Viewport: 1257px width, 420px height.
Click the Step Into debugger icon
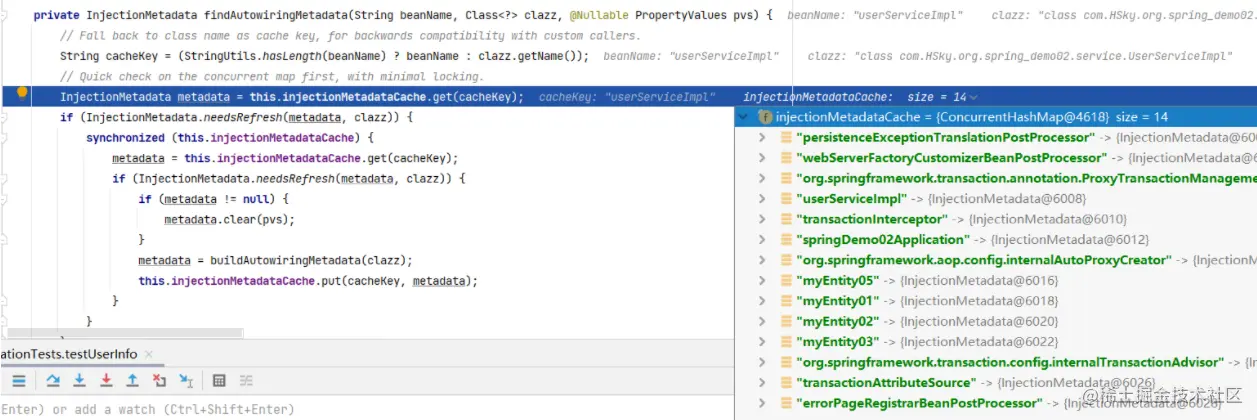[x=80, y=381]
